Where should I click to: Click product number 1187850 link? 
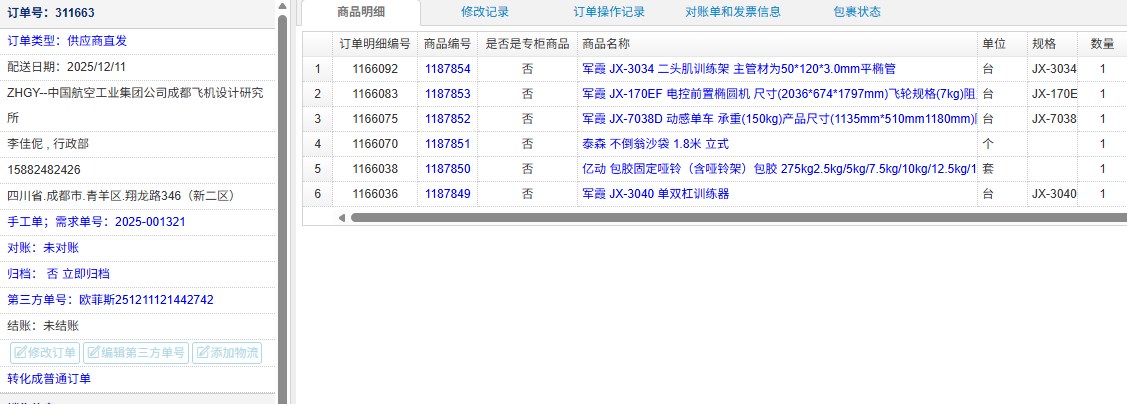pos(447,168)
